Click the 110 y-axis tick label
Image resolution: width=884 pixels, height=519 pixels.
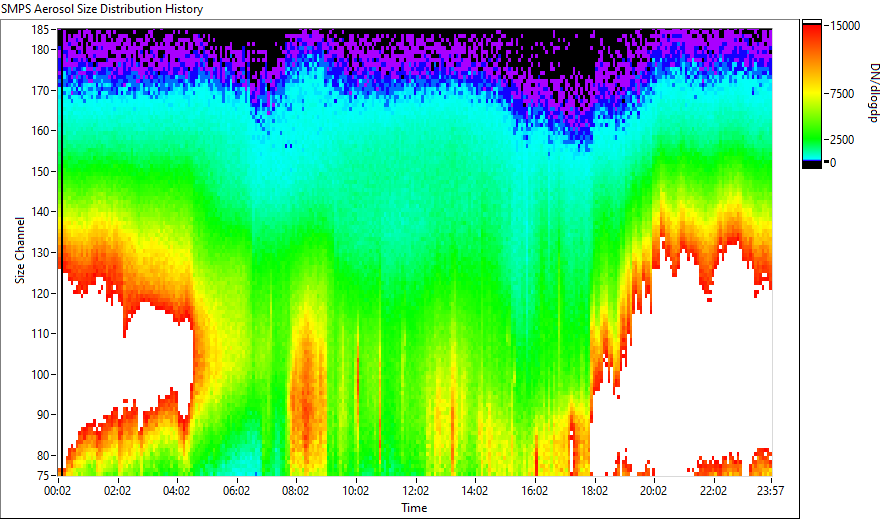point(39,334)
